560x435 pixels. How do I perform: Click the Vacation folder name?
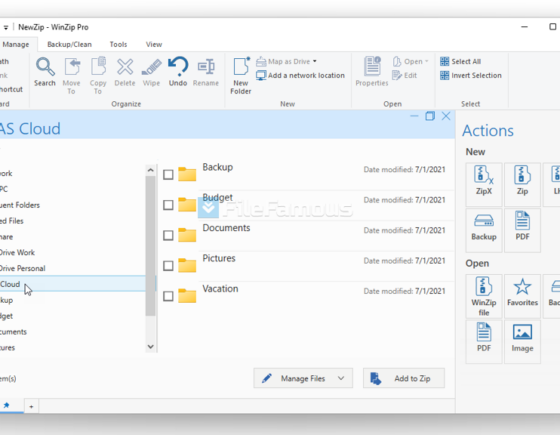220,289
